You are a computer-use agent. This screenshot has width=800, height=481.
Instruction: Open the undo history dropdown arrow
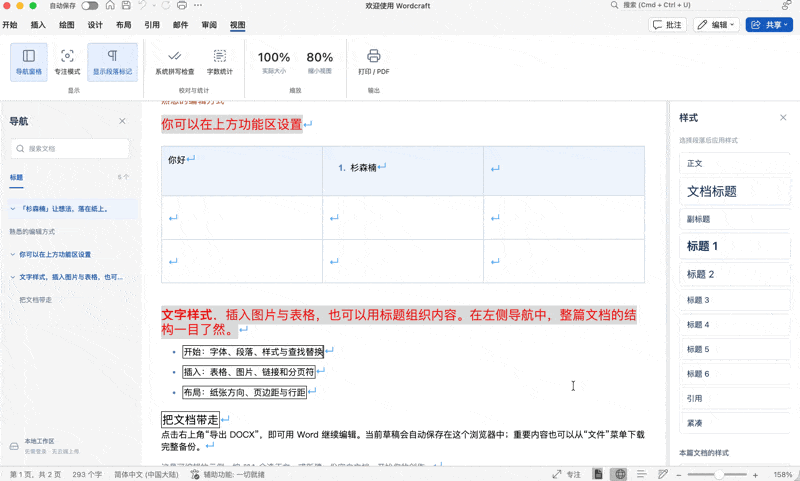point(154,6)
